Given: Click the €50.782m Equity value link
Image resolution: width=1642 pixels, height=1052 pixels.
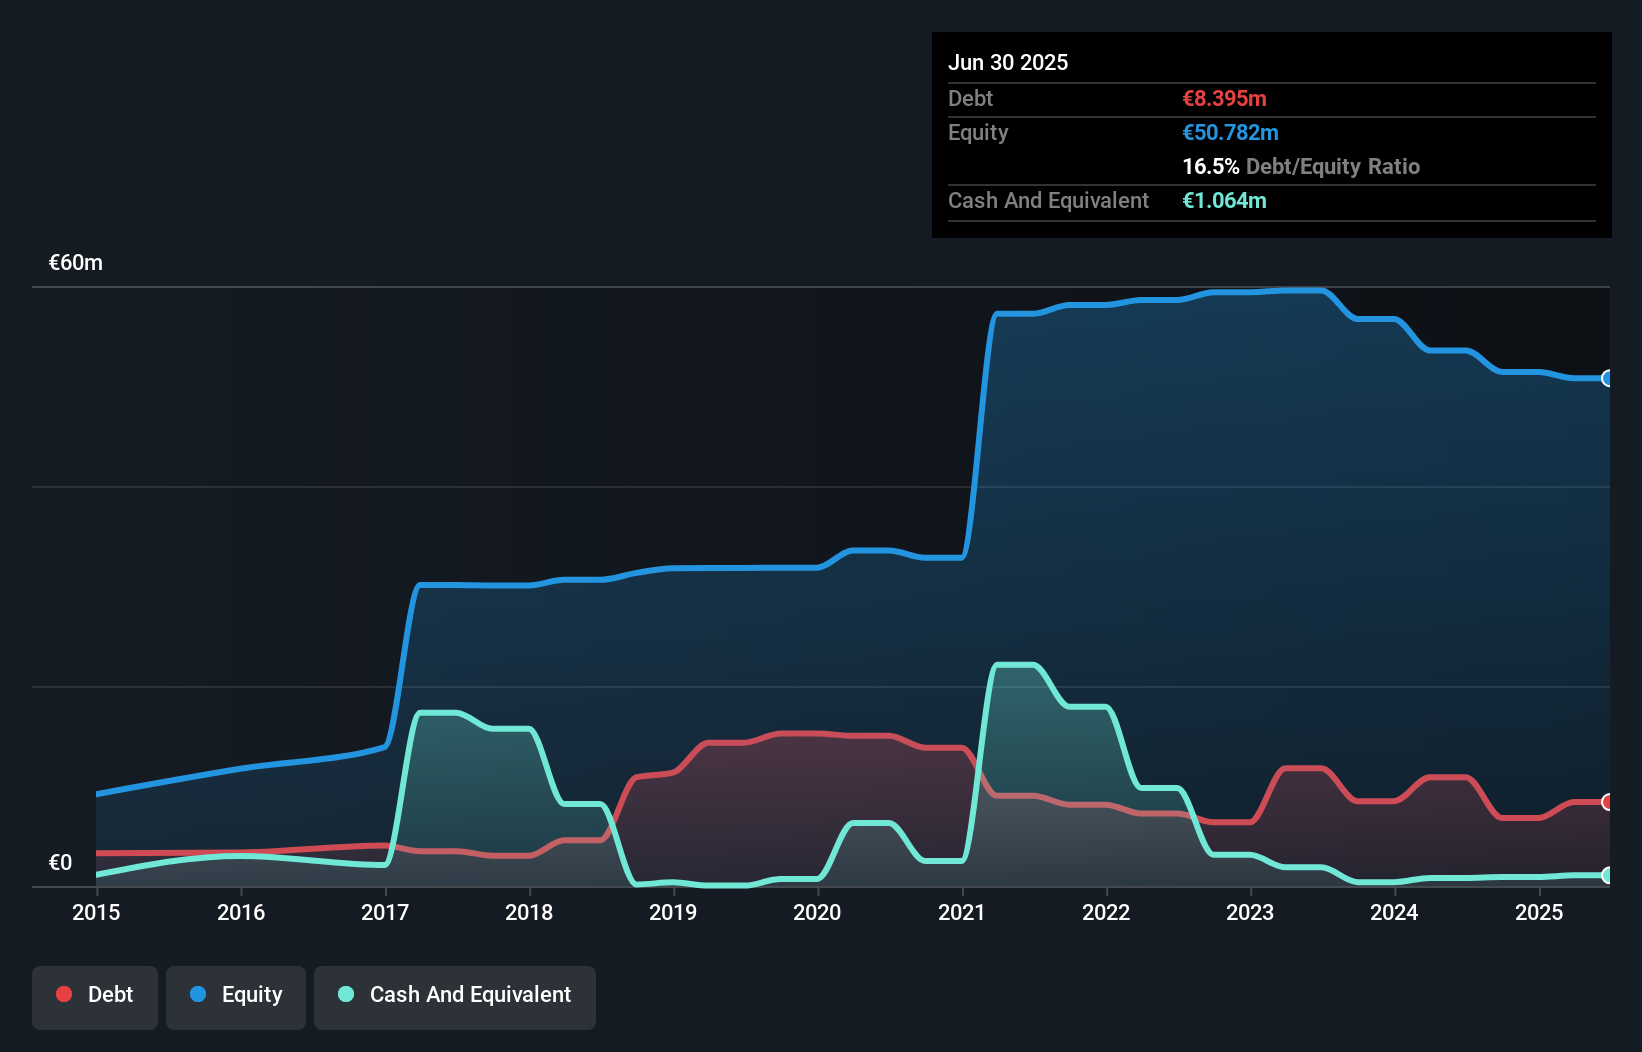Looking at the screenshot, I should point(1231,132).
